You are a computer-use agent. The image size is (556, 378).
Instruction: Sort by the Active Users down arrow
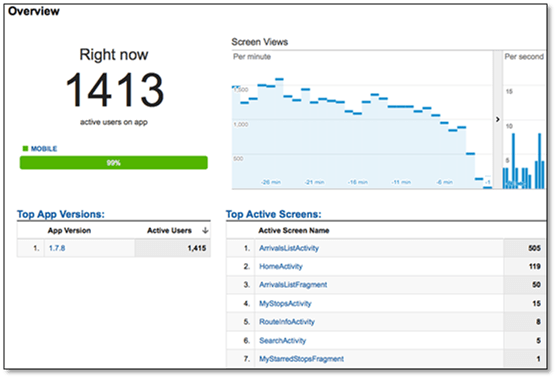[205, 230]
